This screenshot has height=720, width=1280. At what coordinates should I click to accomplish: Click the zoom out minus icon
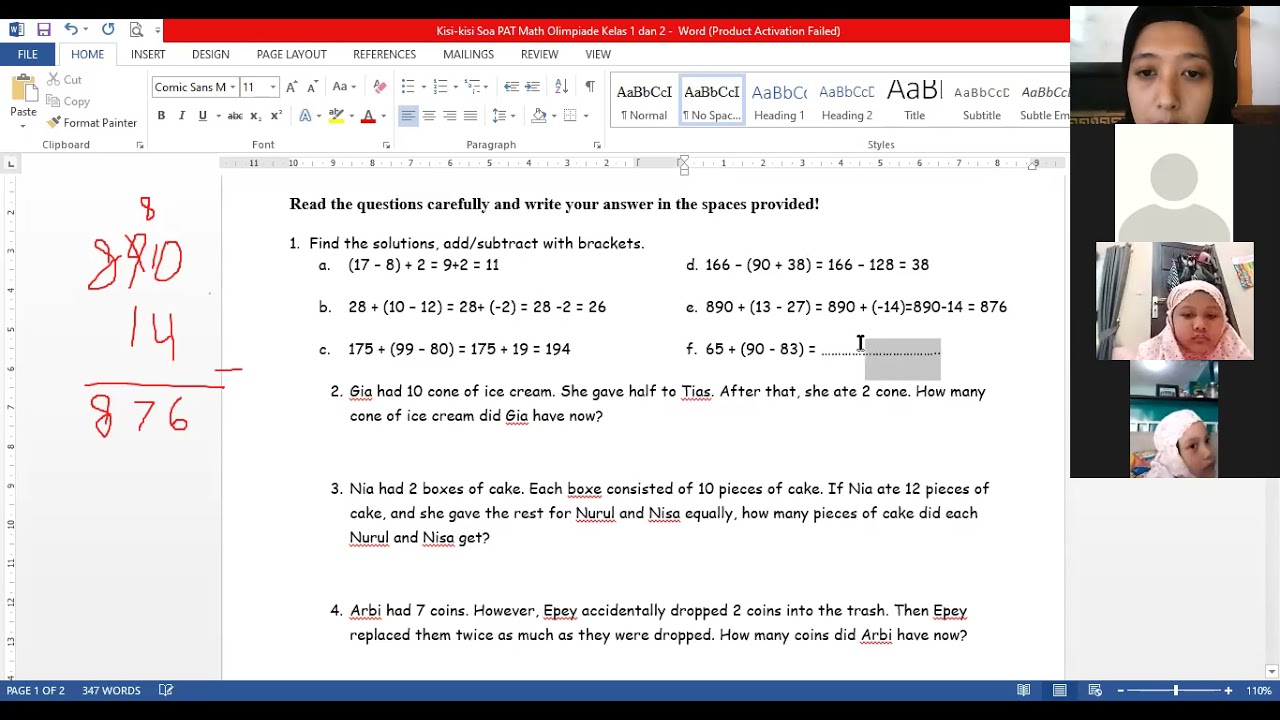pos(1121,690)
